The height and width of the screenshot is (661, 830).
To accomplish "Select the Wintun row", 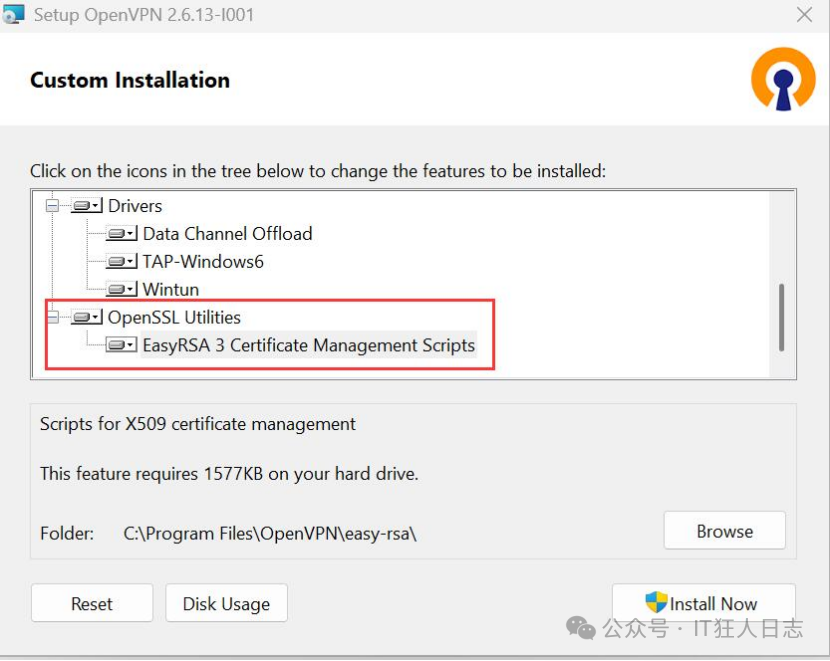I will coord(170,289).
